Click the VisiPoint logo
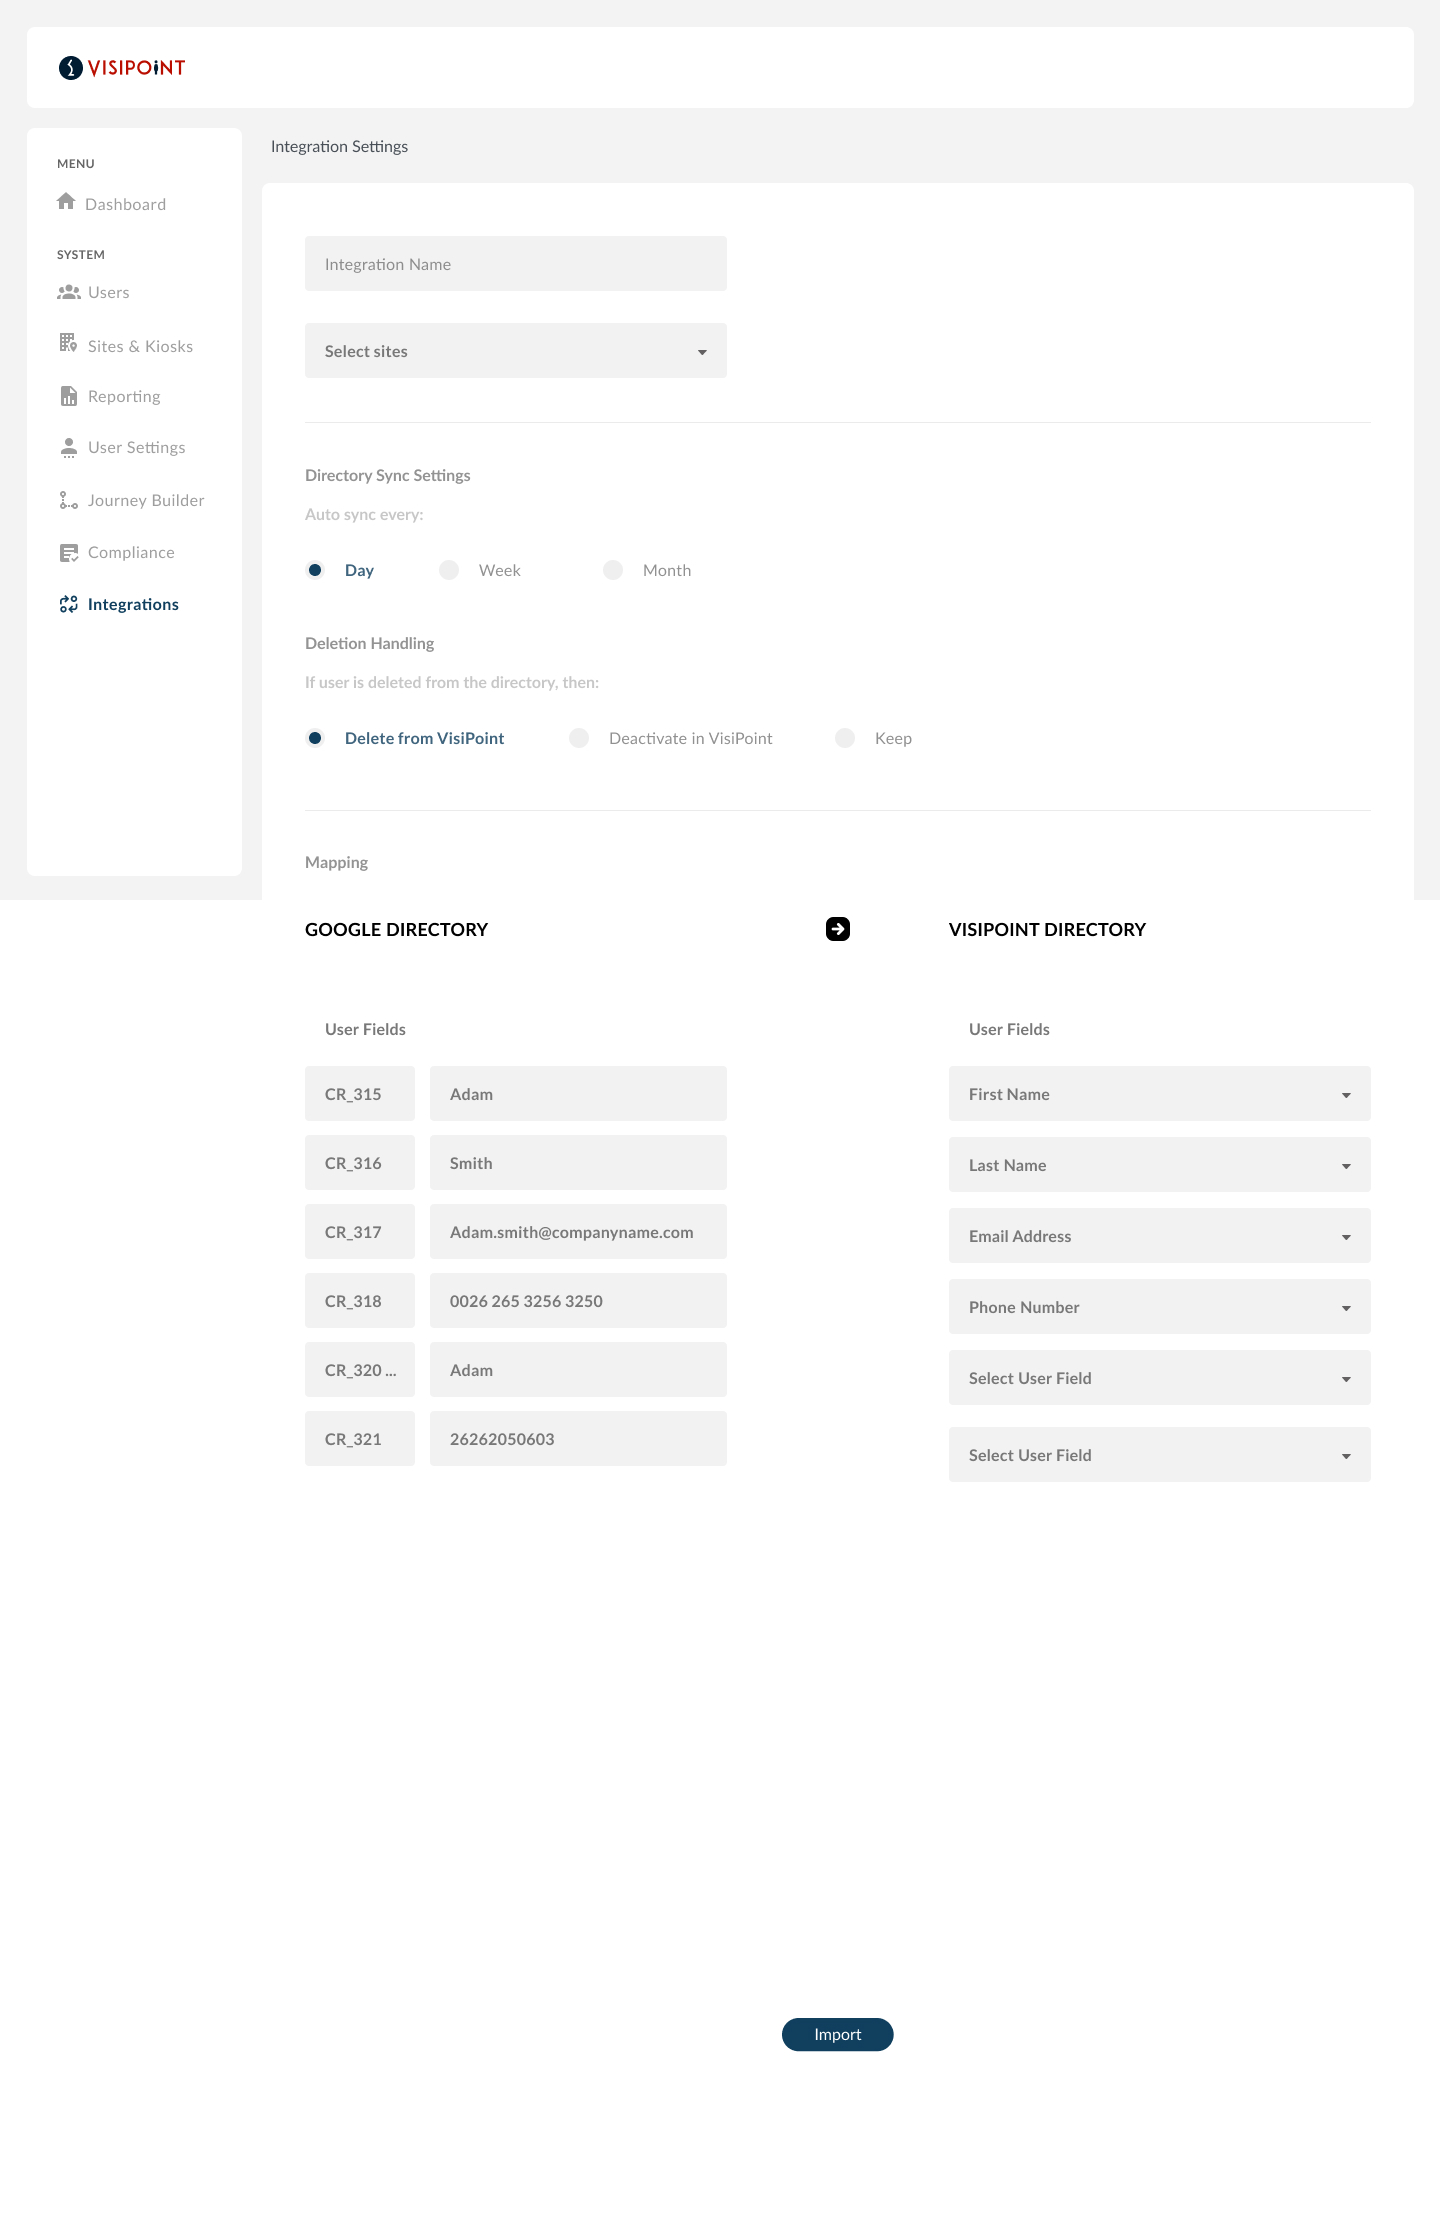This screenshot has height=2232, width=1440. (122, 68)
